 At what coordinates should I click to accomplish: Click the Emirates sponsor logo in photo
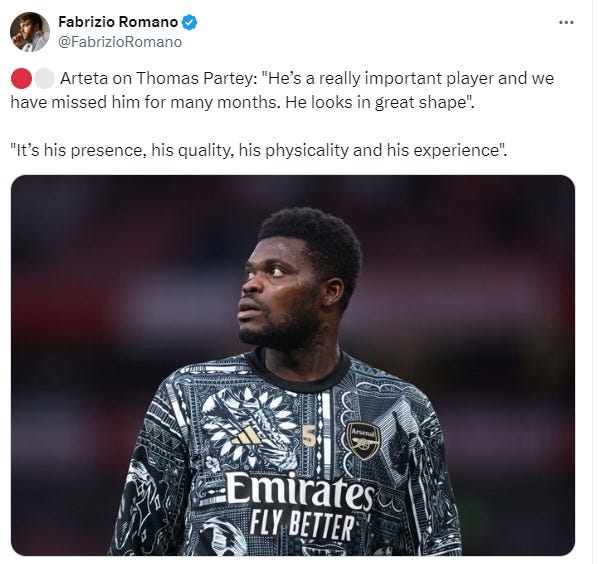click(x=300, y=490)
